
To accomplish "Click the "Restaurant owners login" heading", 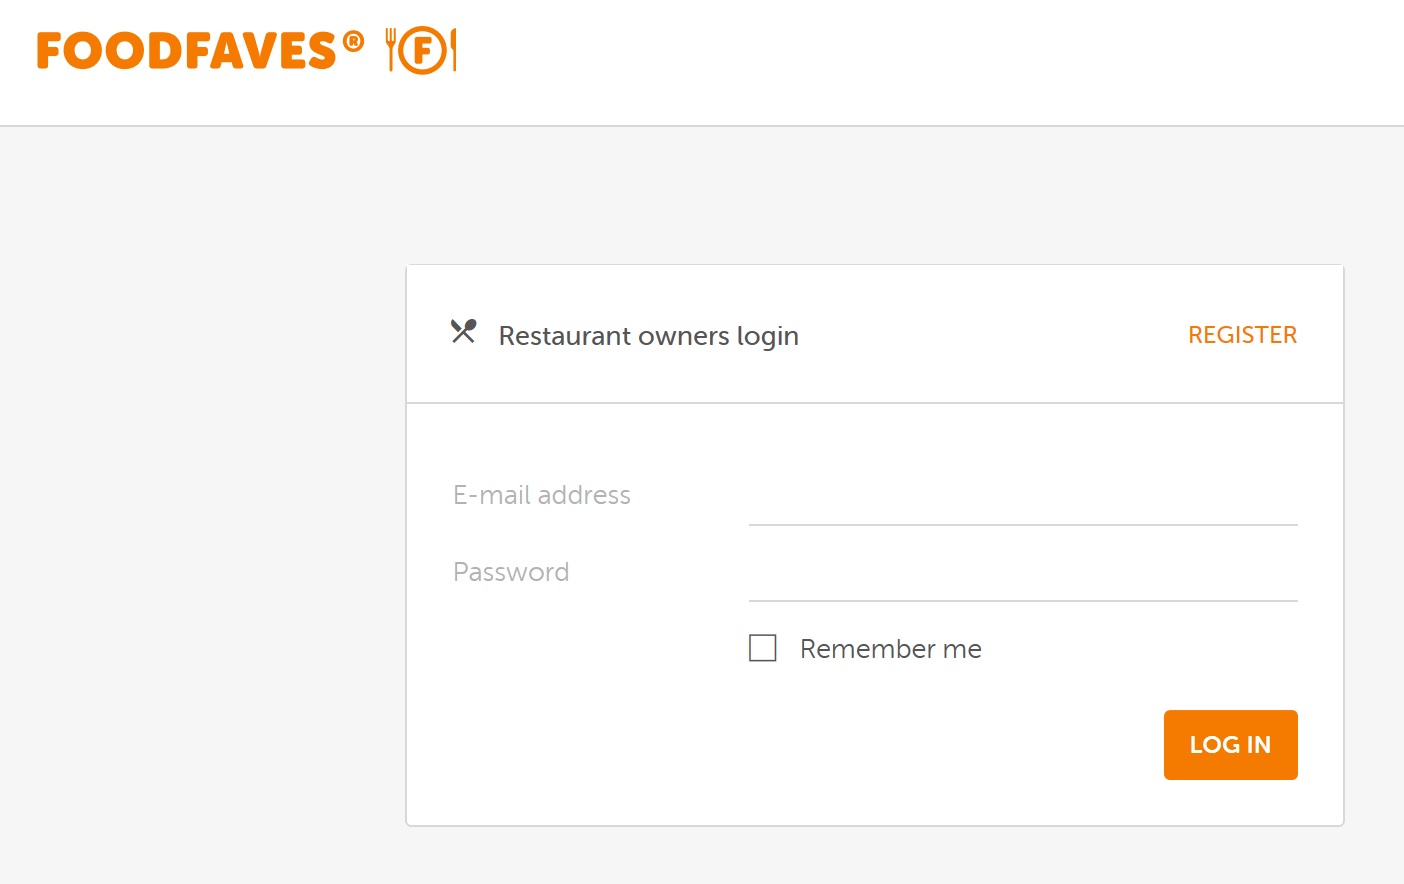I will (x=648, y=336).
